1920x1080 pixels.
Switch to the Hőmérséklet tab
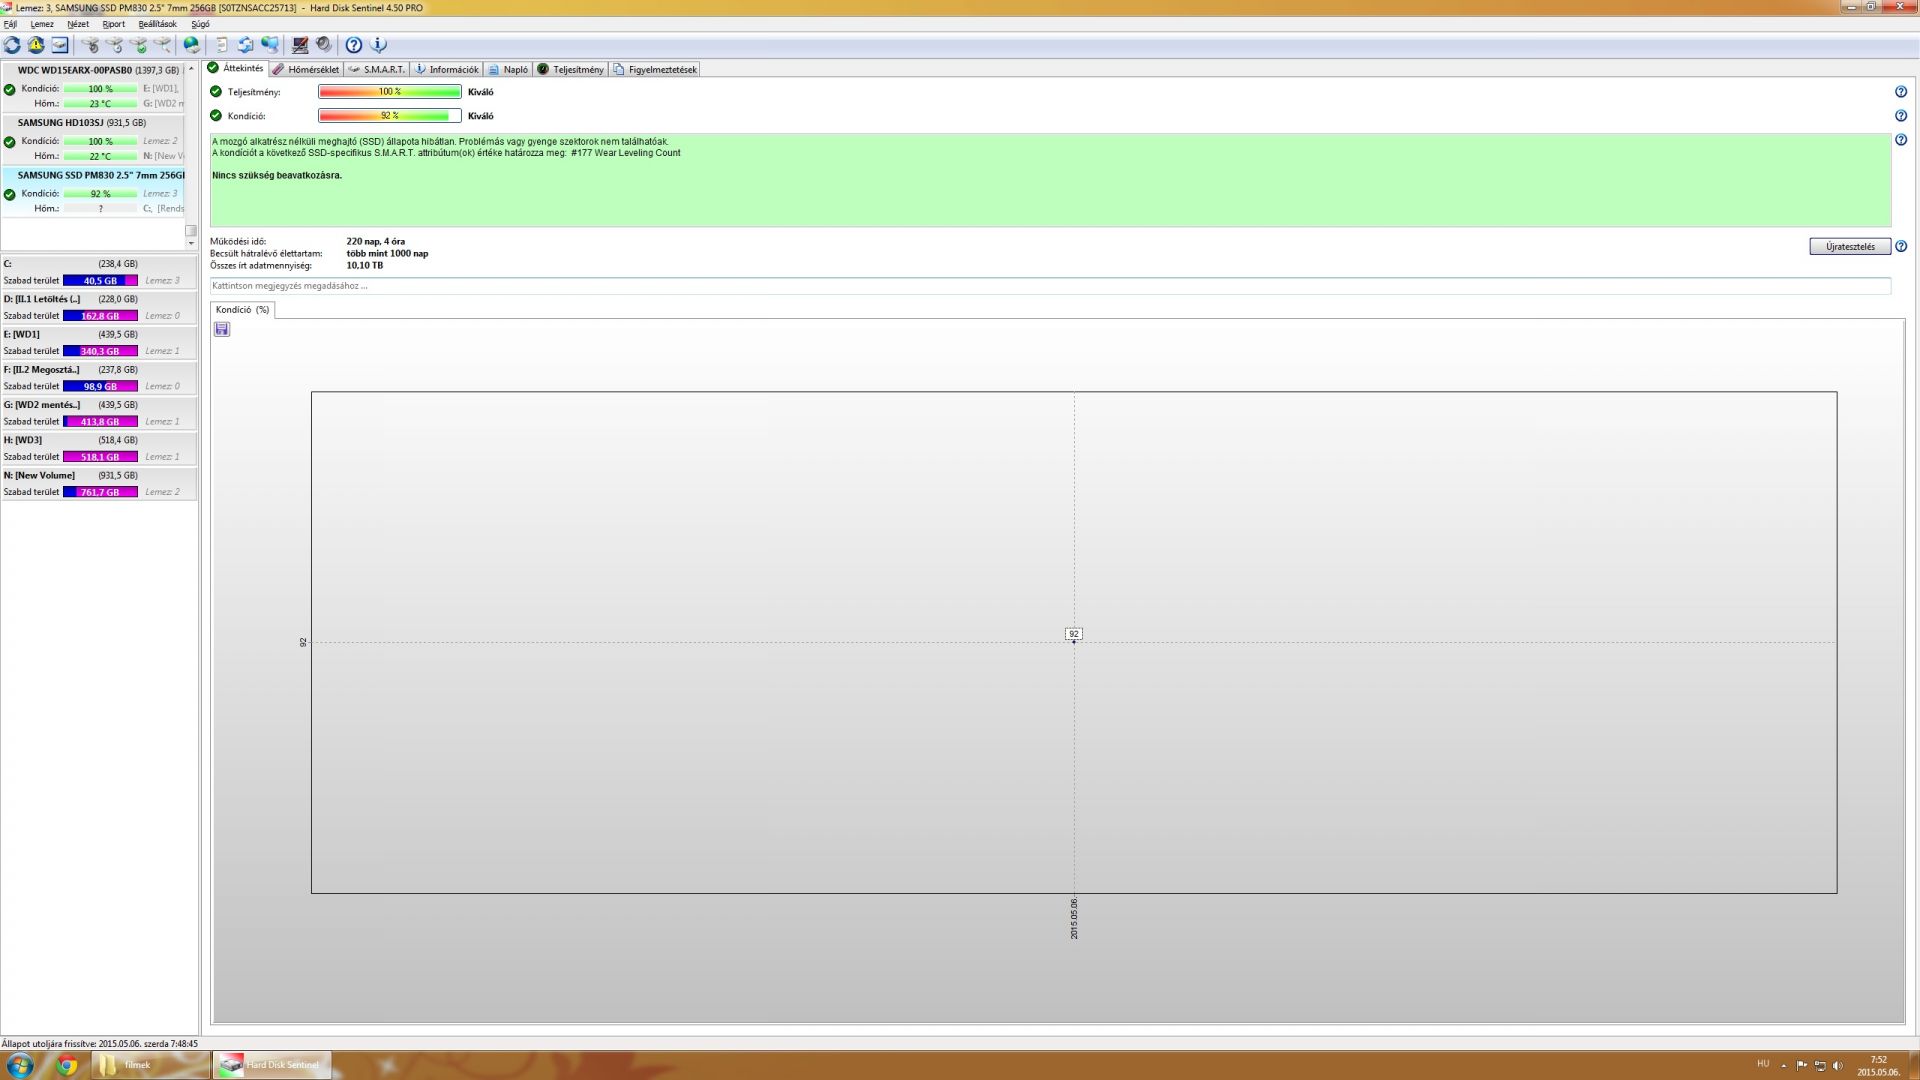(x=306, y=70)
